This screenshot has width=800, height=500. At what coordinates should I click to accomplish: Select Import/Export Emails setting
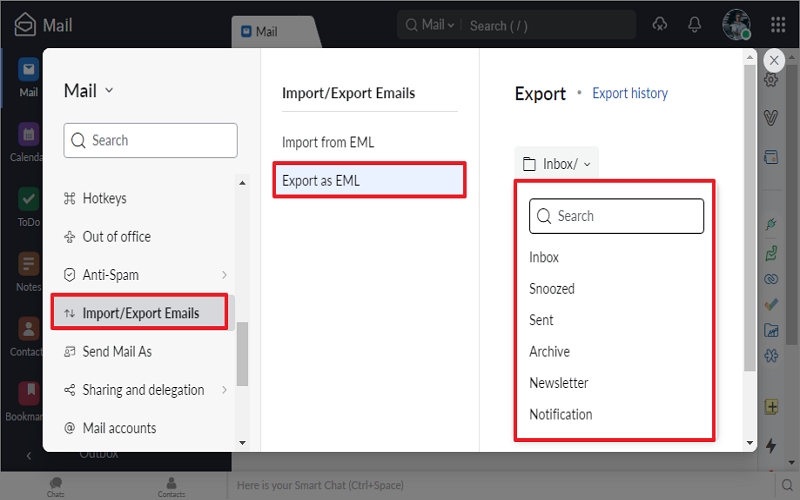(139, 313)
